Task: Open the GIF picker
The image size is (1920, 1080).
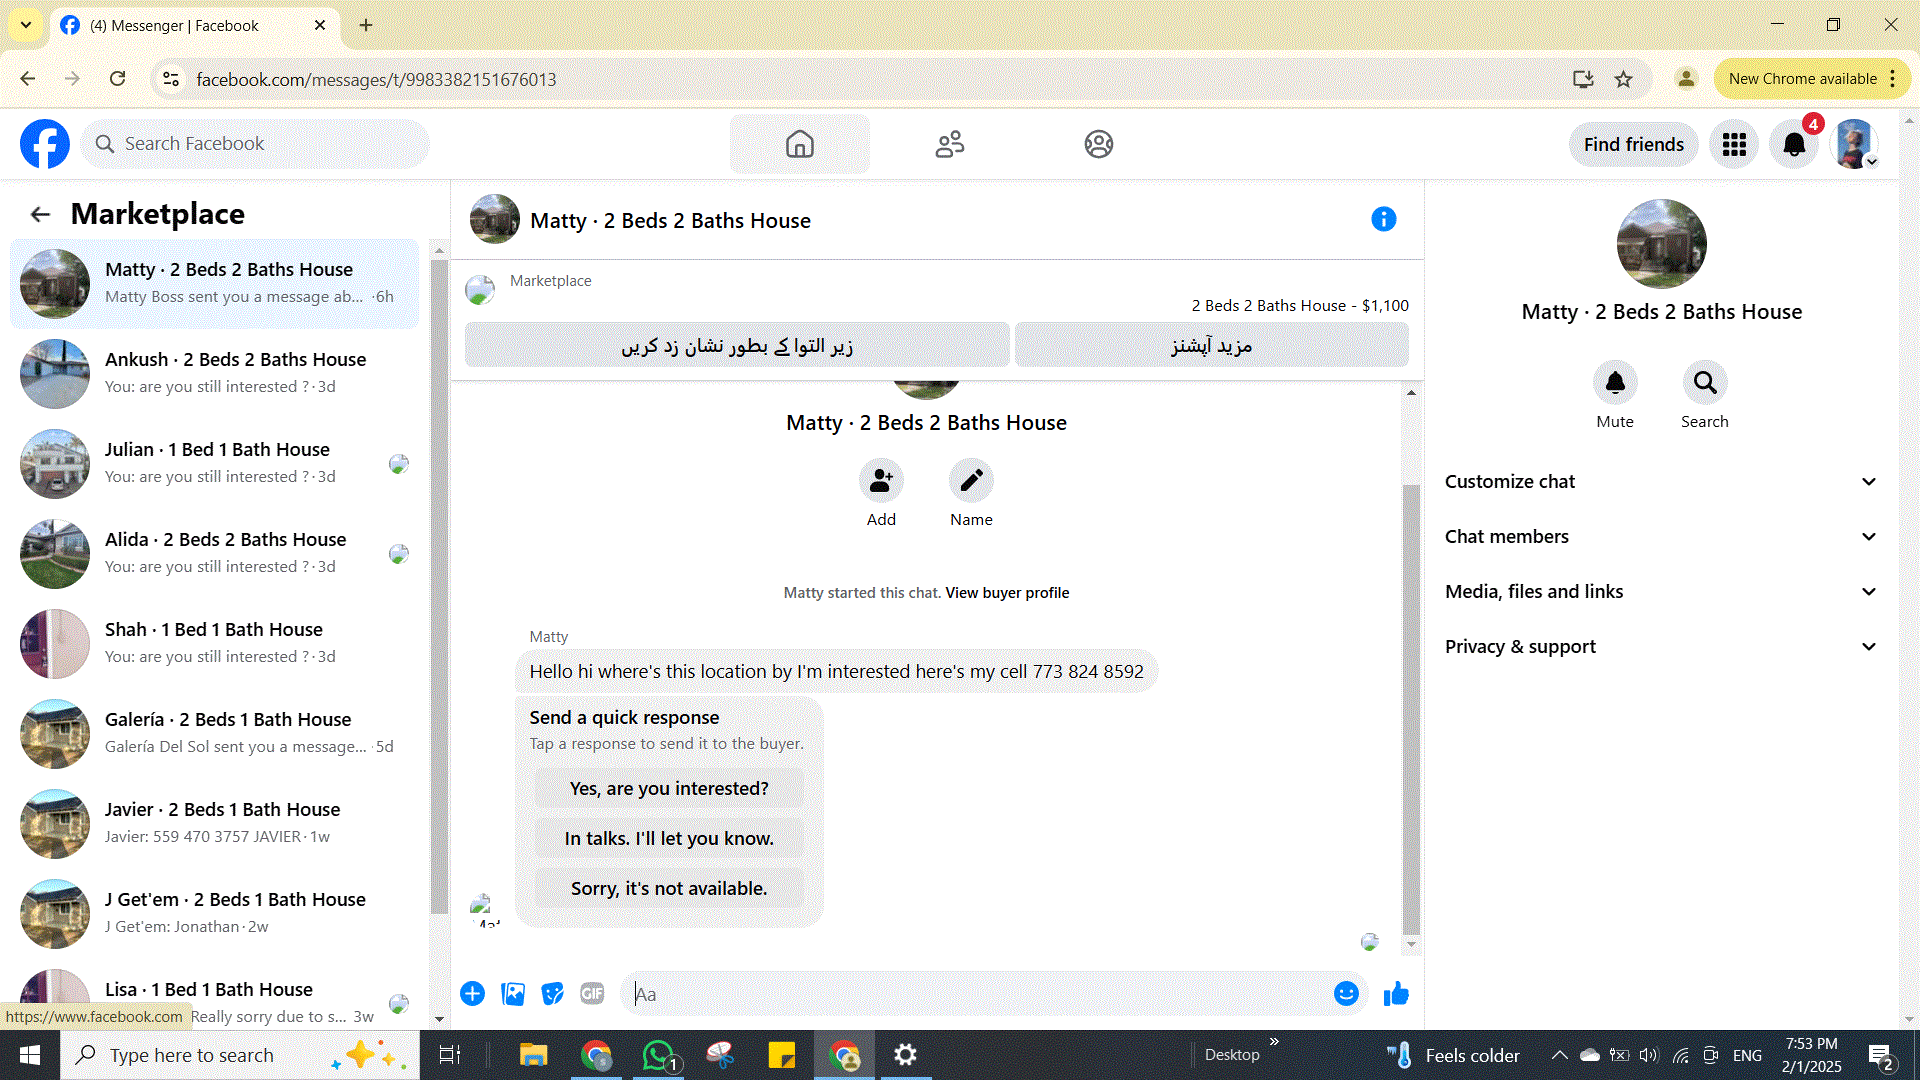Action: (x=592, y=993)
